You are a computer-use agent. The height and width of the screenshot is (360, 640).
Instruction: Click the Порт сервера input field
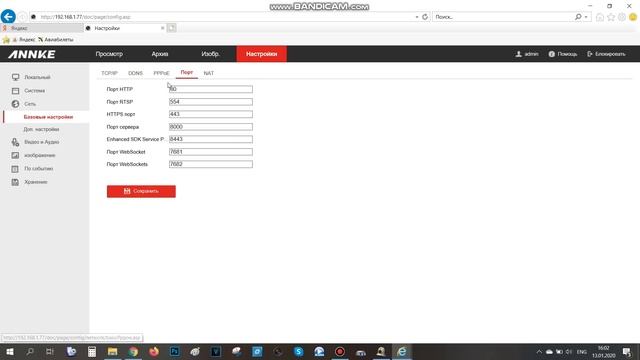211,127
